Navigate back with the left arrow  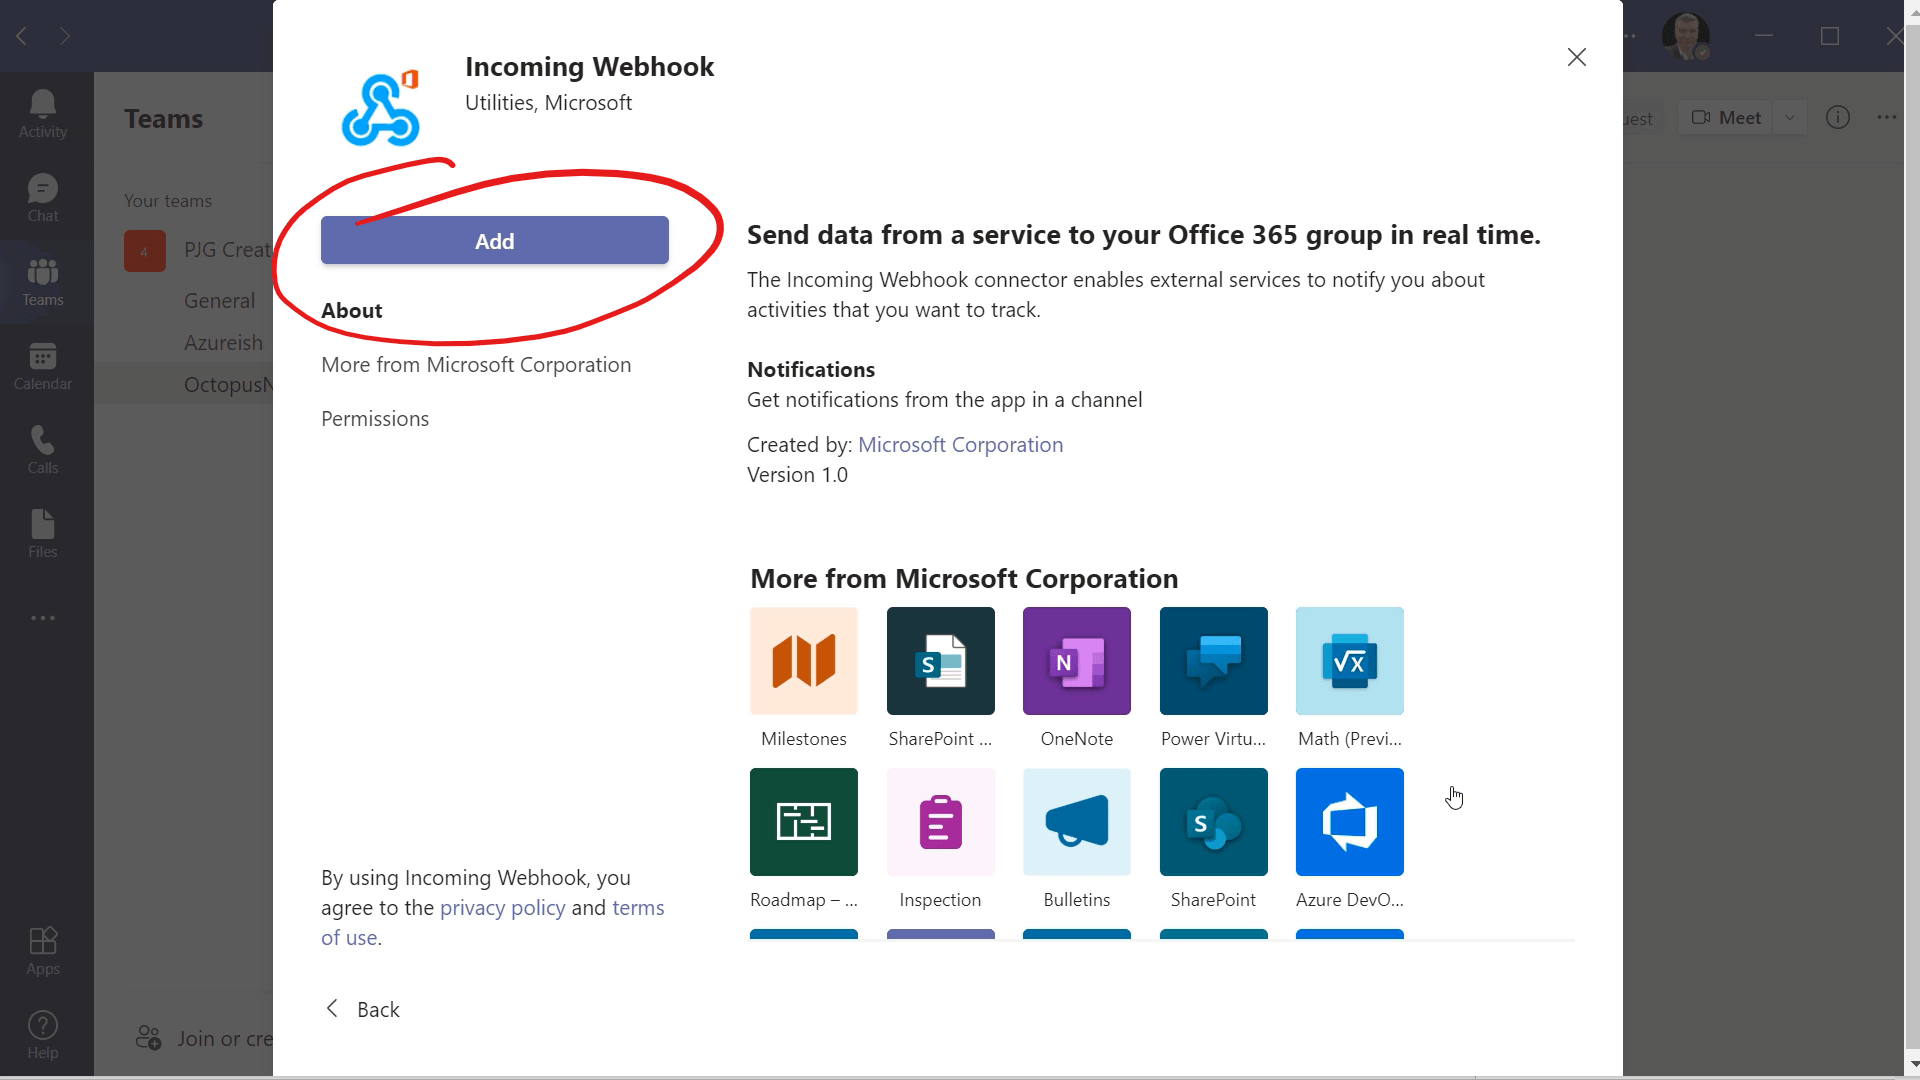pos(22,36)
